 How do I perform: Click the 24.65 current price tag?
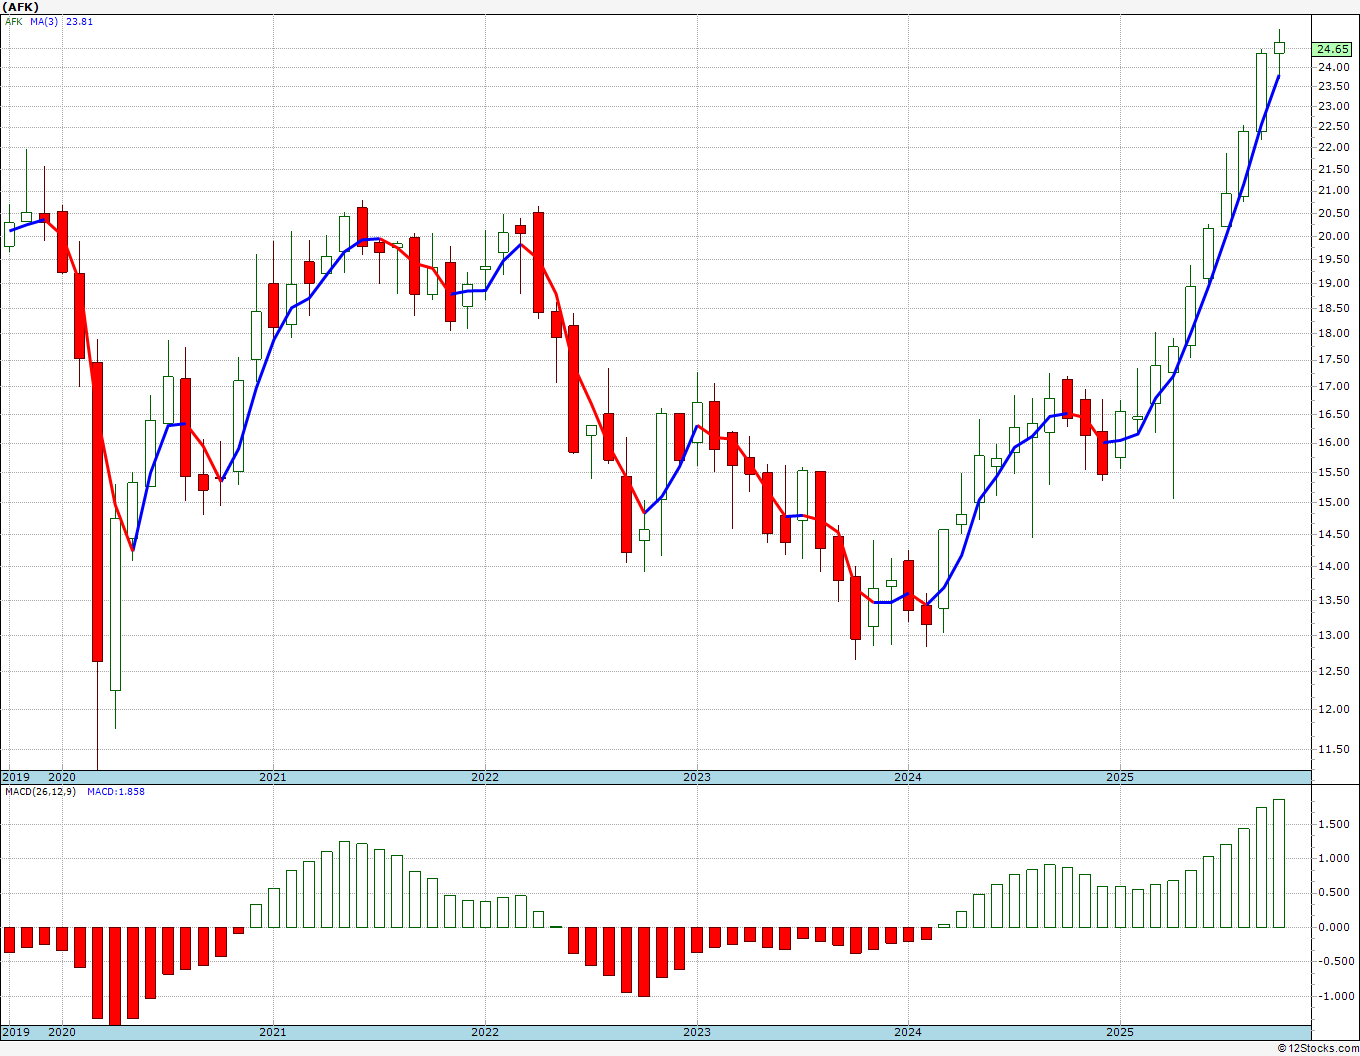coord(1332,49)
